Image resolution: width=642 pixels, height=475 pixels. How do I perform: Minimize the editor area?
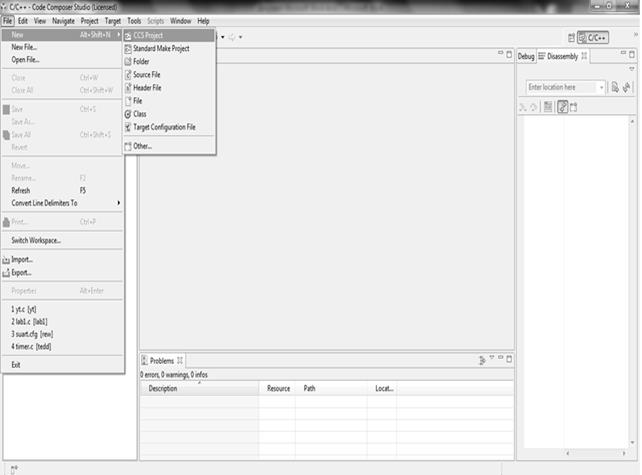tap(500, 53)
